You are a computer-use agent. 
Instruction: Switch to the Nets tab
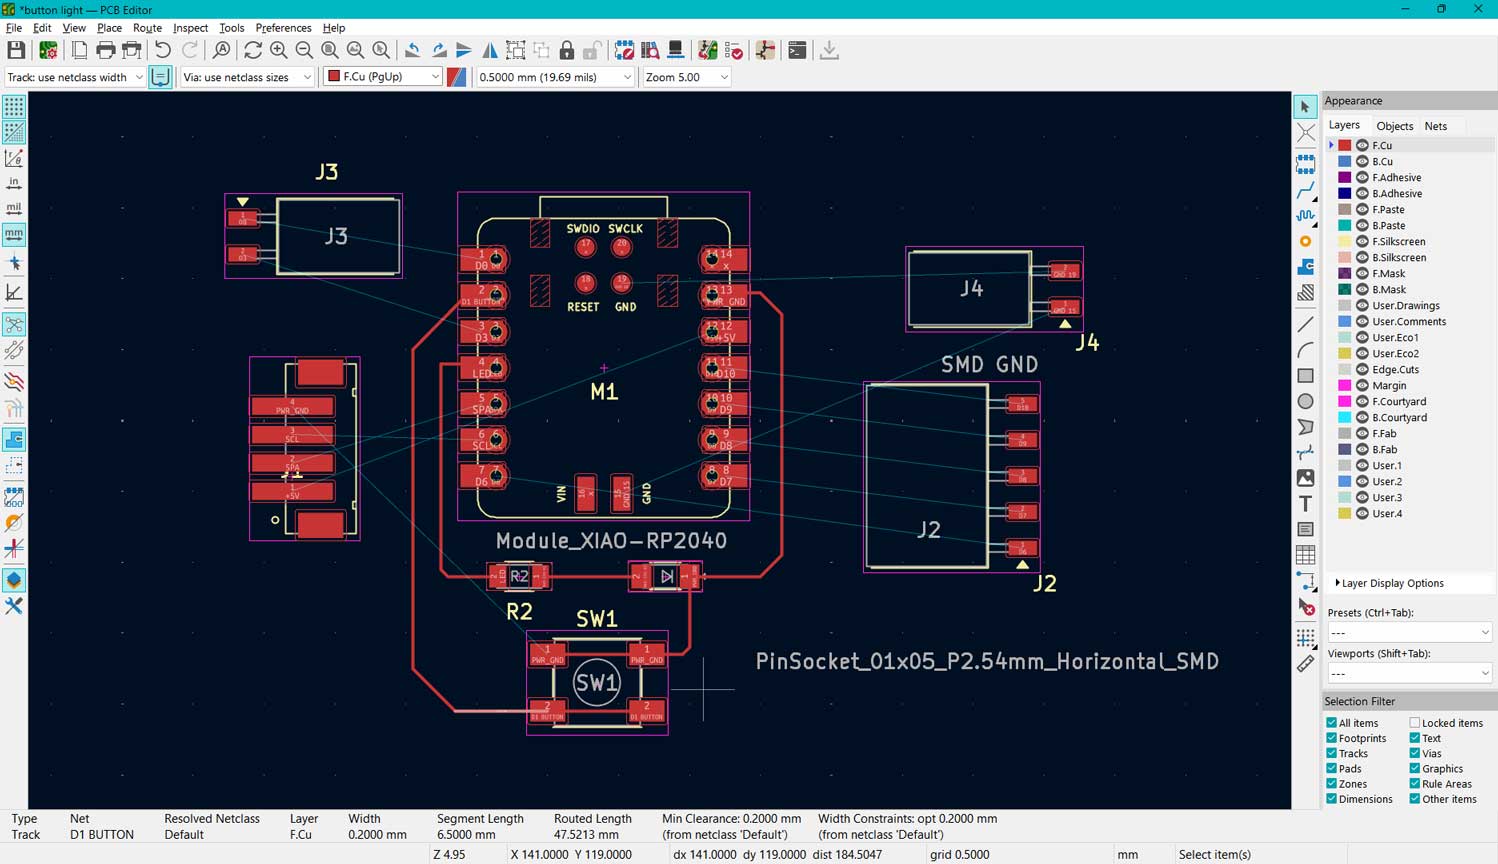point(1435,126)
